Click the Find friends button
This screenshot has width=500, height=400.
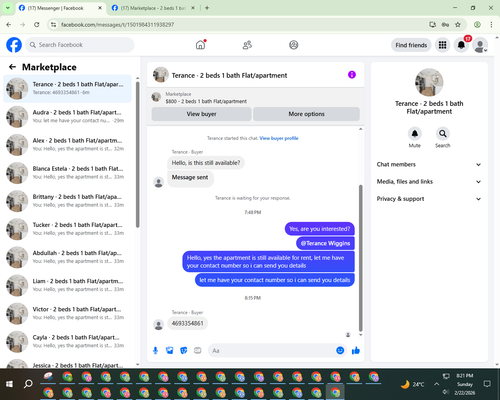pyautogui.click(x=411, y=45)
